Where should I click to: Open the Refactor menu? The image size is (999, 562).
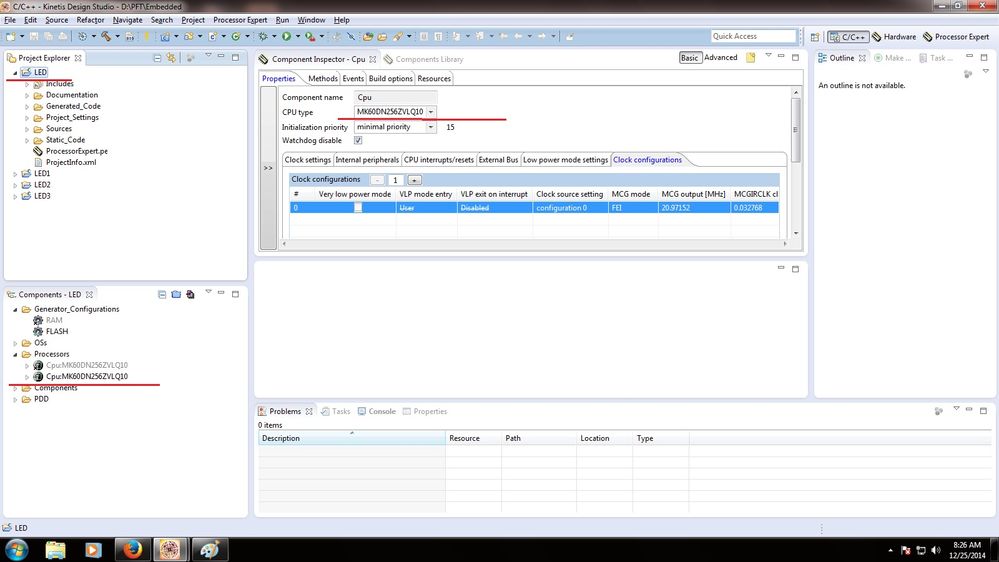point(90,20)
